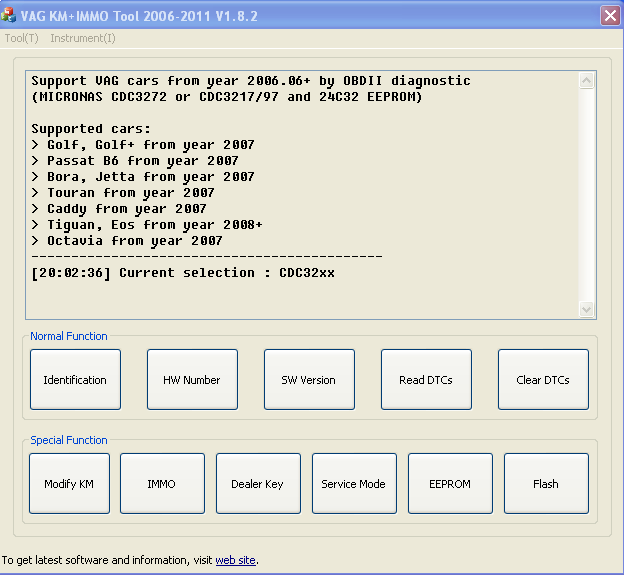
Task: Read the HW Number
Action: [x=192, y=380]
